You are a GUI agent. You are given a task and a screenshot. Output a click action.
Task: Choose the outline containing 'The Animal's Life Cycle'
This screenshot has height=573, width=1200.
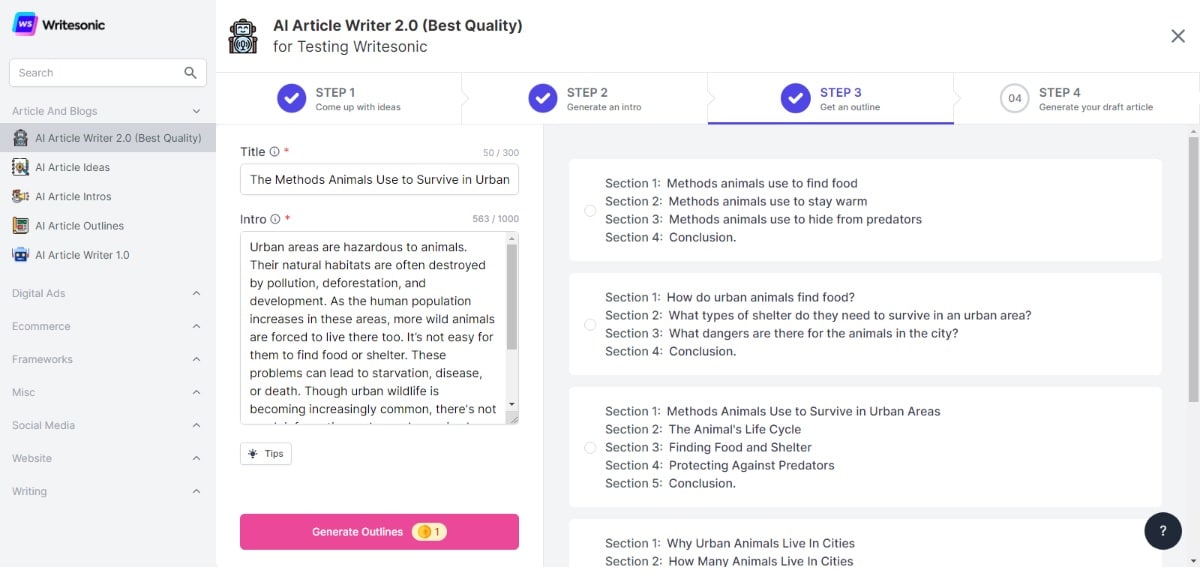[590, 447]
